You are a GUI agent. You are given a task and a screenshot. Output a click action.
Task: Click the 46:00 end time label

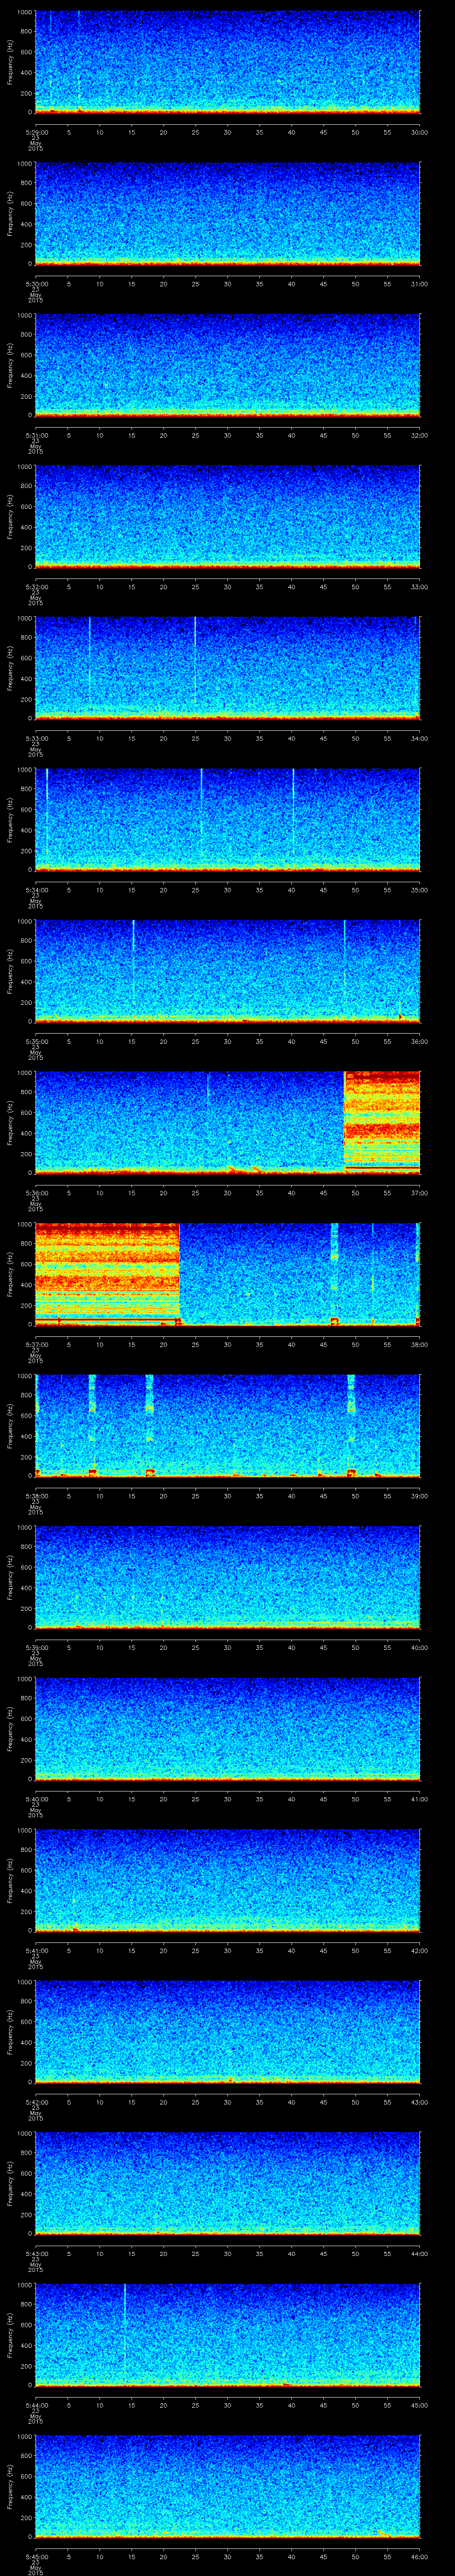419,2556
